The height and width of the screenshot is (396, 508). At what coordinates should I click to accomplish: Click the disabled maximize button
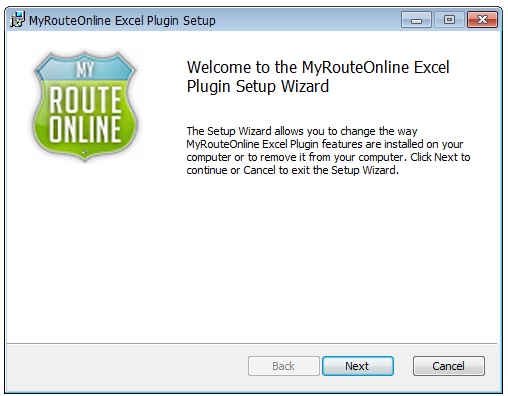449,20
